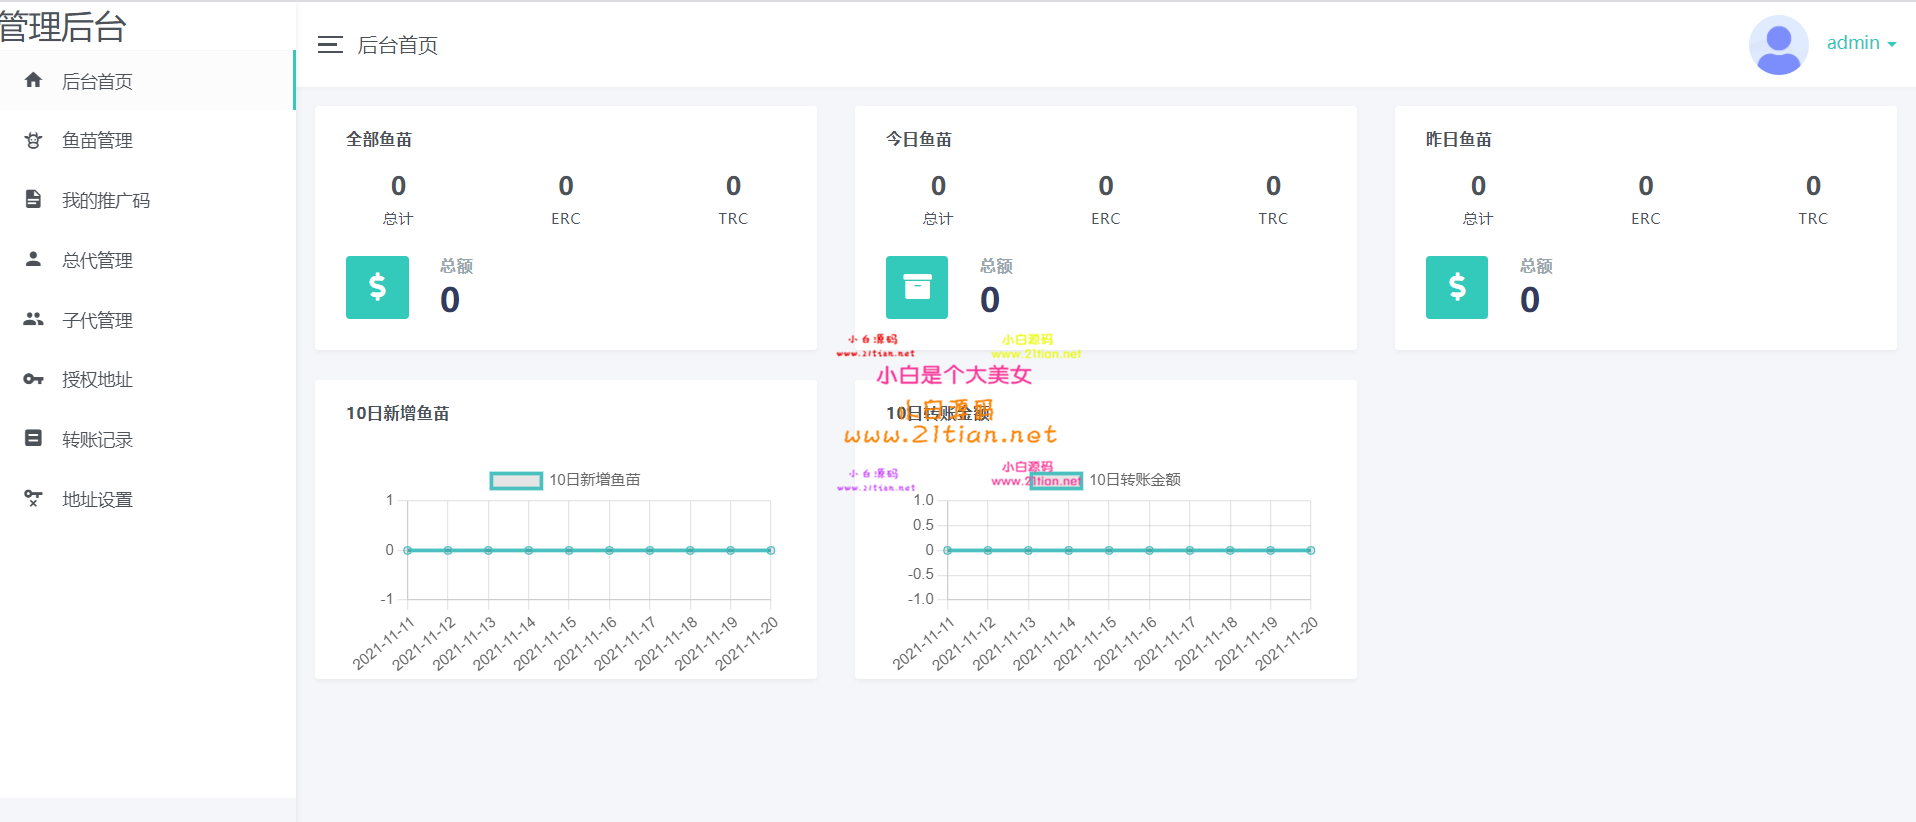Toggle sidebar with hamburger menu icon
The image size is (1916, 822).
coord(330,45)
